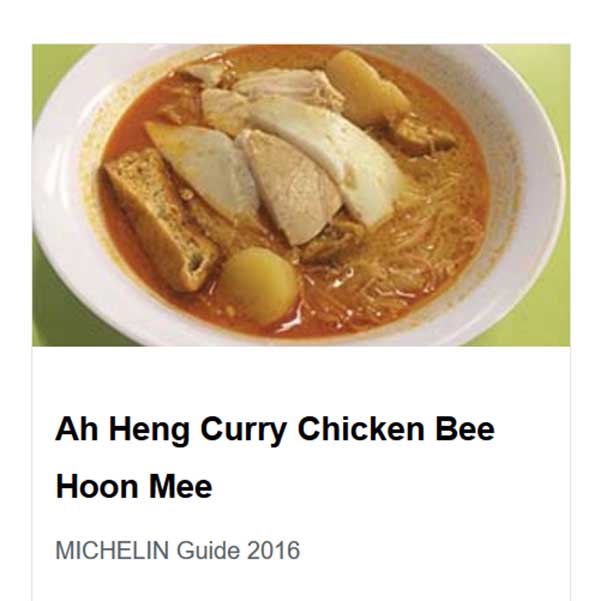Screen dimensions: 600x601
Task: Click the word 'MICHELIN' below the title
Action: pyautogui.click(x=112, y=550)
